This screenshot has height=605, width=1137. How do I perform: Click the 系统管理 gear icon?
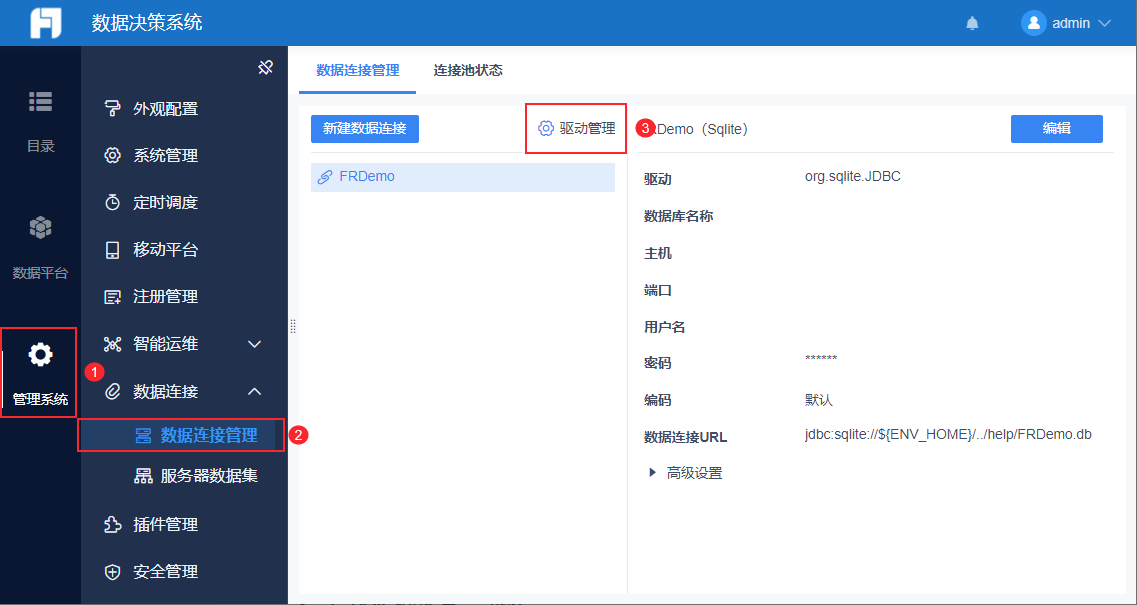tap(112, 155)
